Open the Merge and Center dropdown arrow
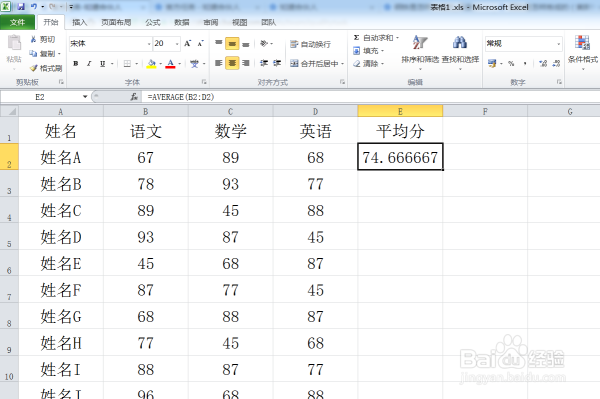 click(x=343, y=64)
